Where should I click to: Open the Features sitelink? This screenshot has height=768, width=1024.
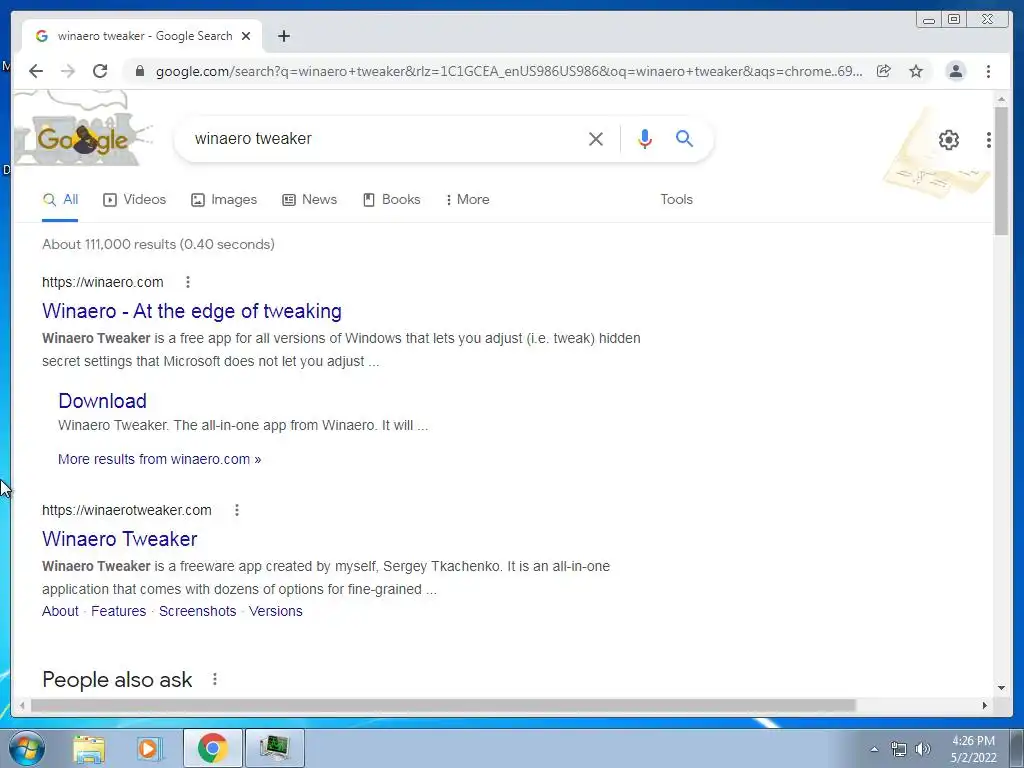pyautogui.click(x=118, y=611)
